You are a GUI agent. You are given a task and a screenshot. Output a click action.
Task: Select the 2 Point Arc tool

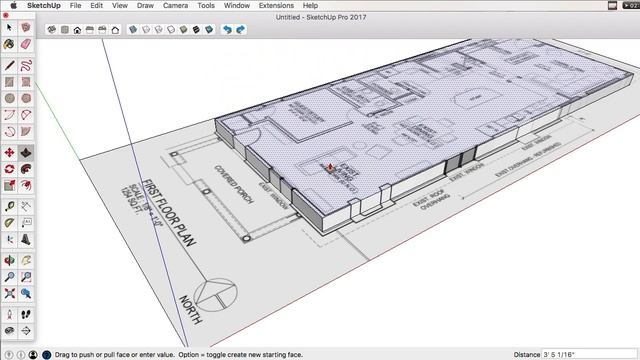26,115
